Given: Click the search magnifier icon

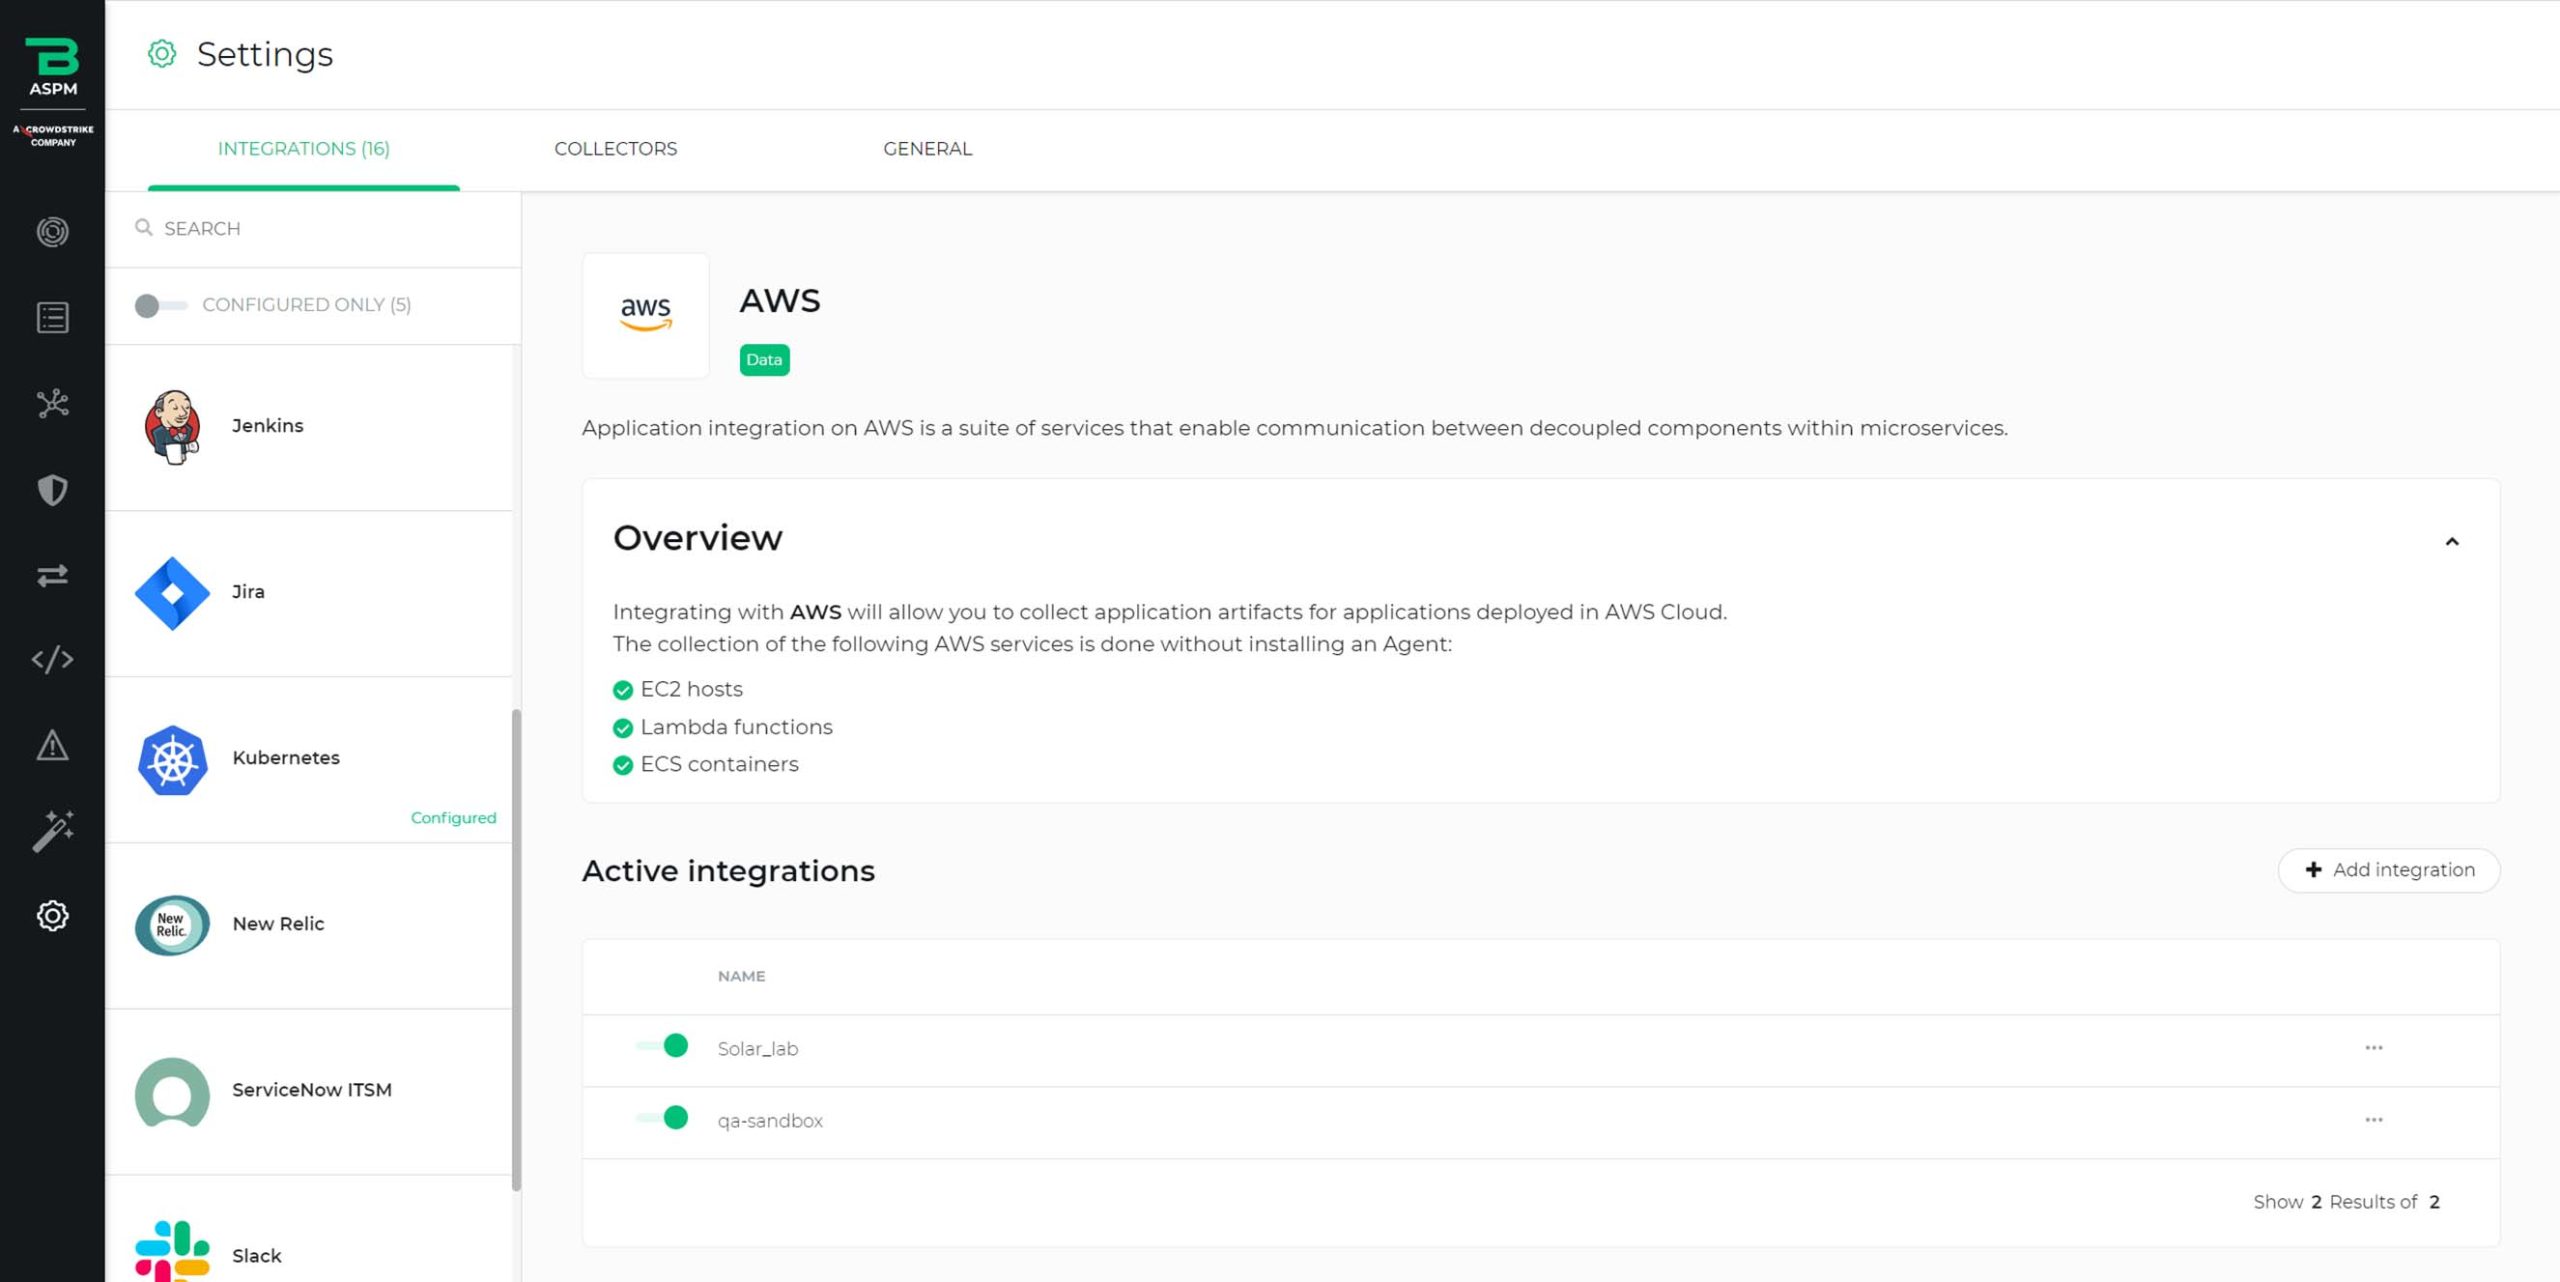Looking at the screenshot, I should [x=144, y=228].
